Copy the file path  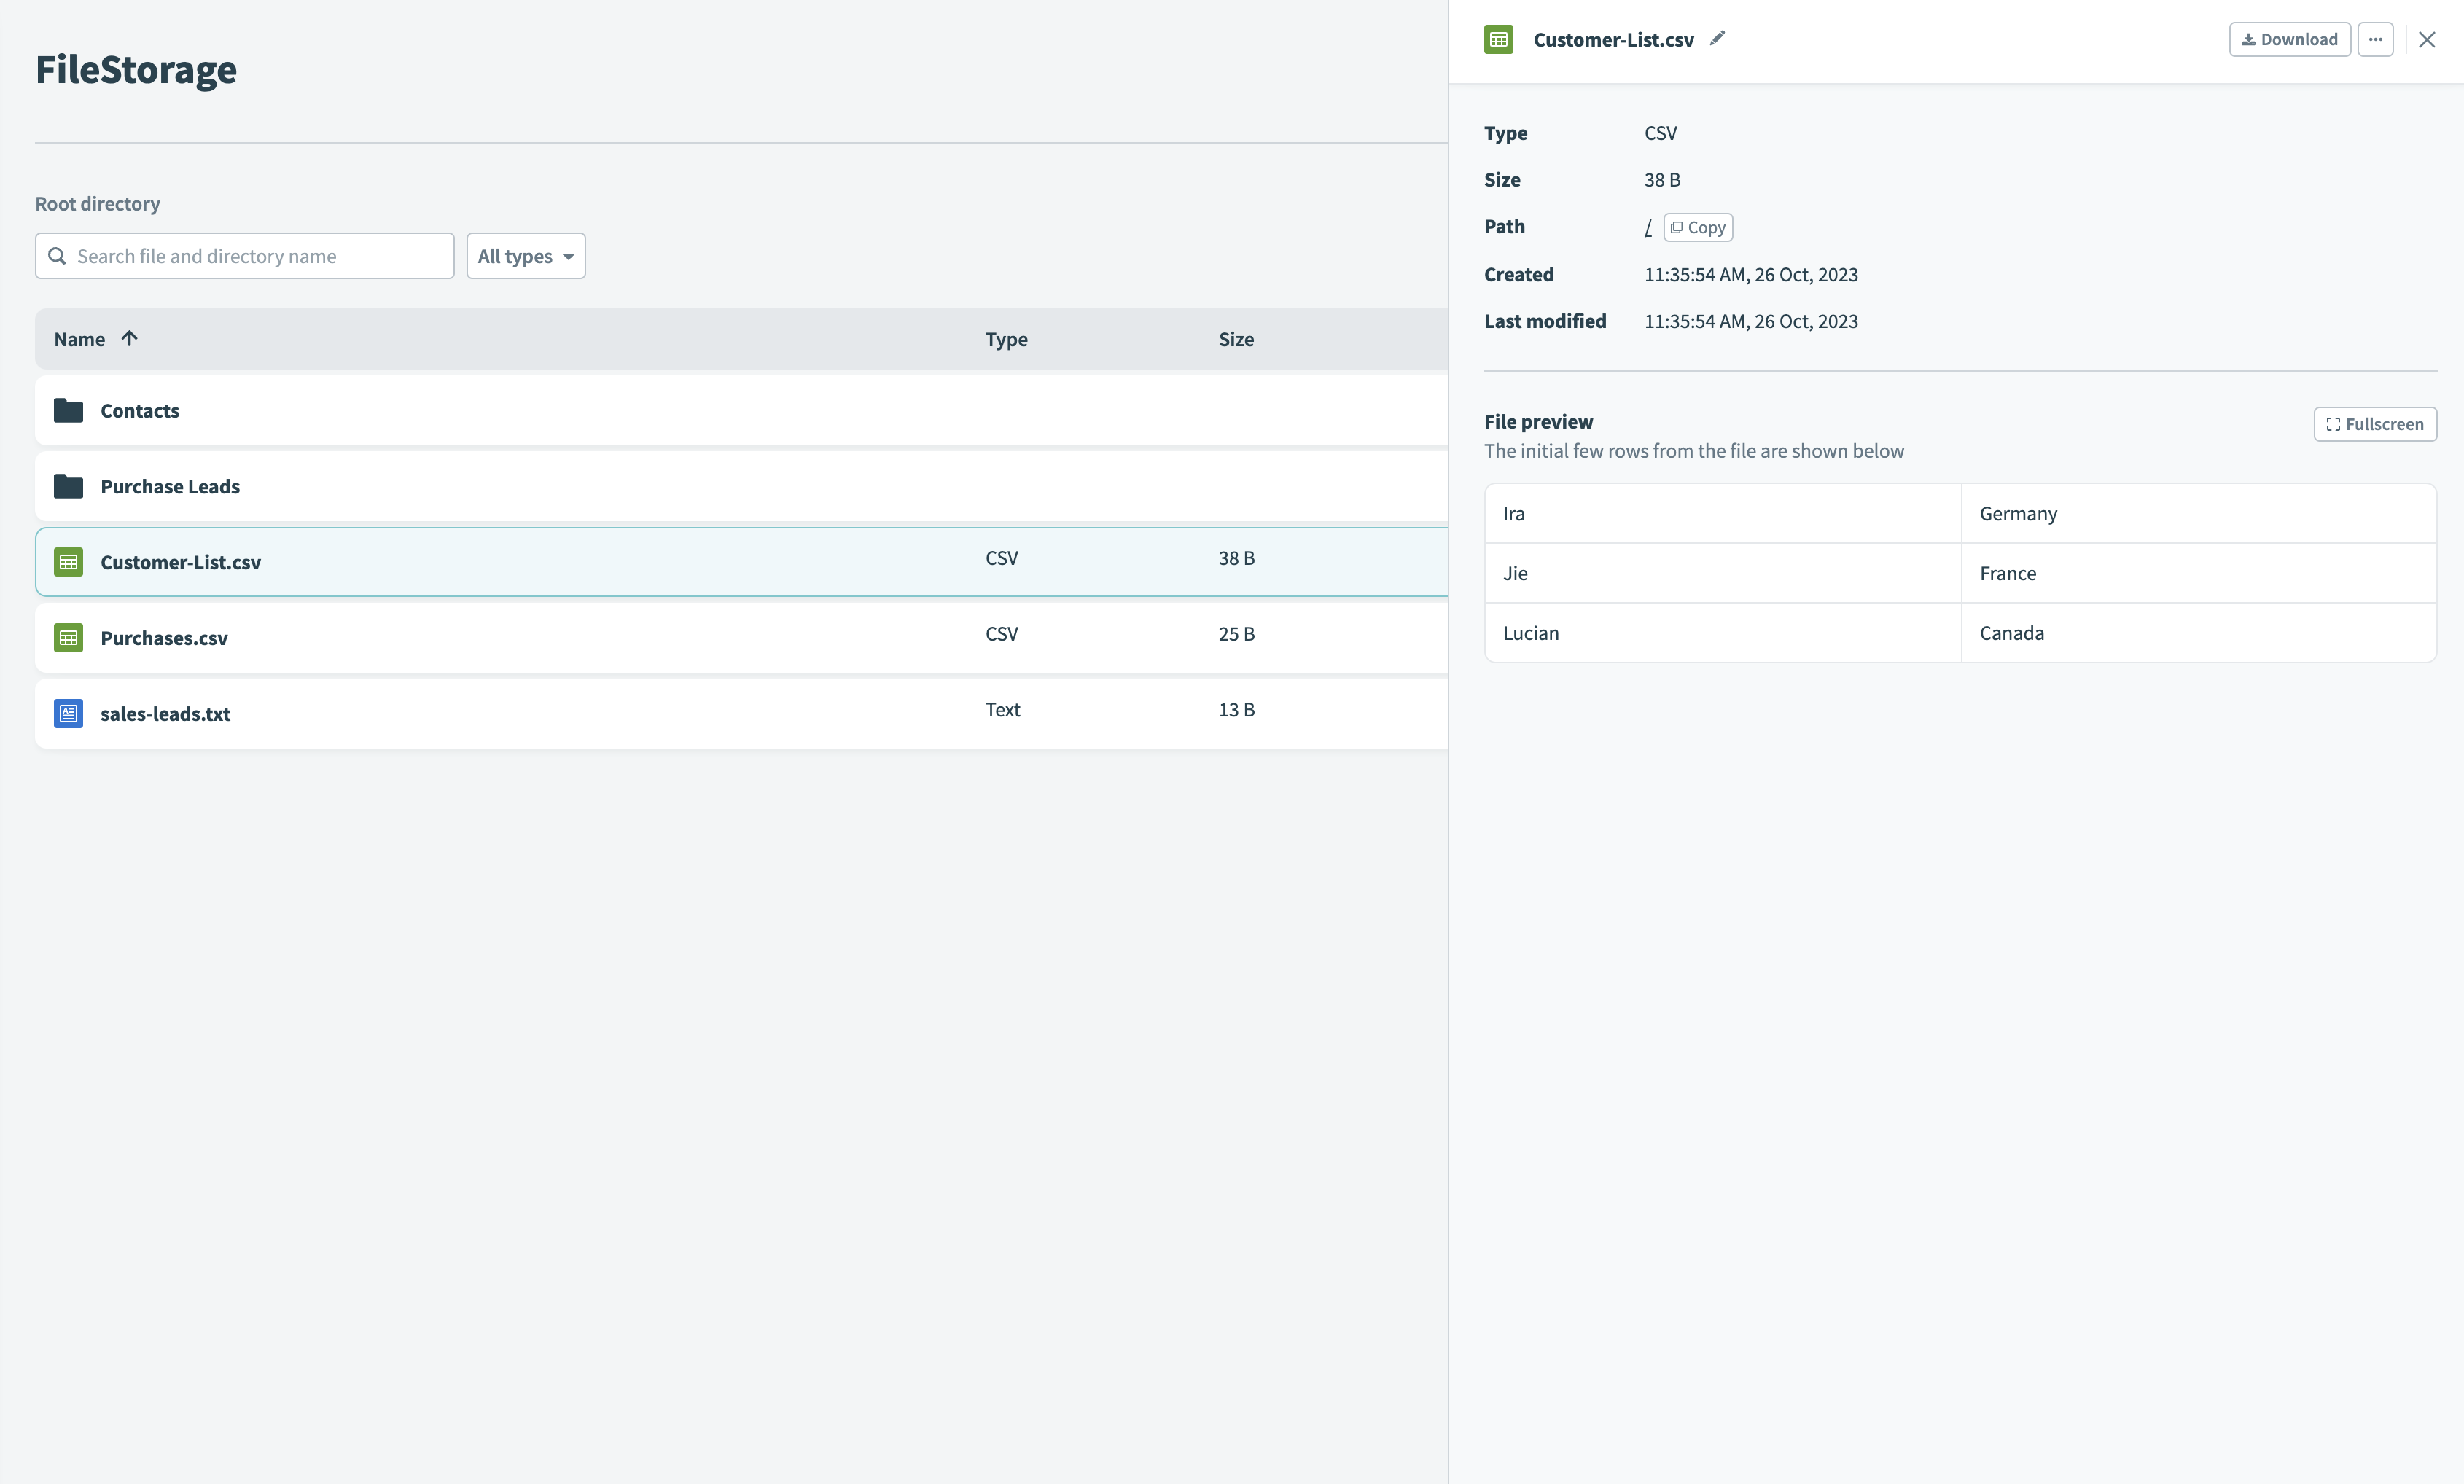1698,227
